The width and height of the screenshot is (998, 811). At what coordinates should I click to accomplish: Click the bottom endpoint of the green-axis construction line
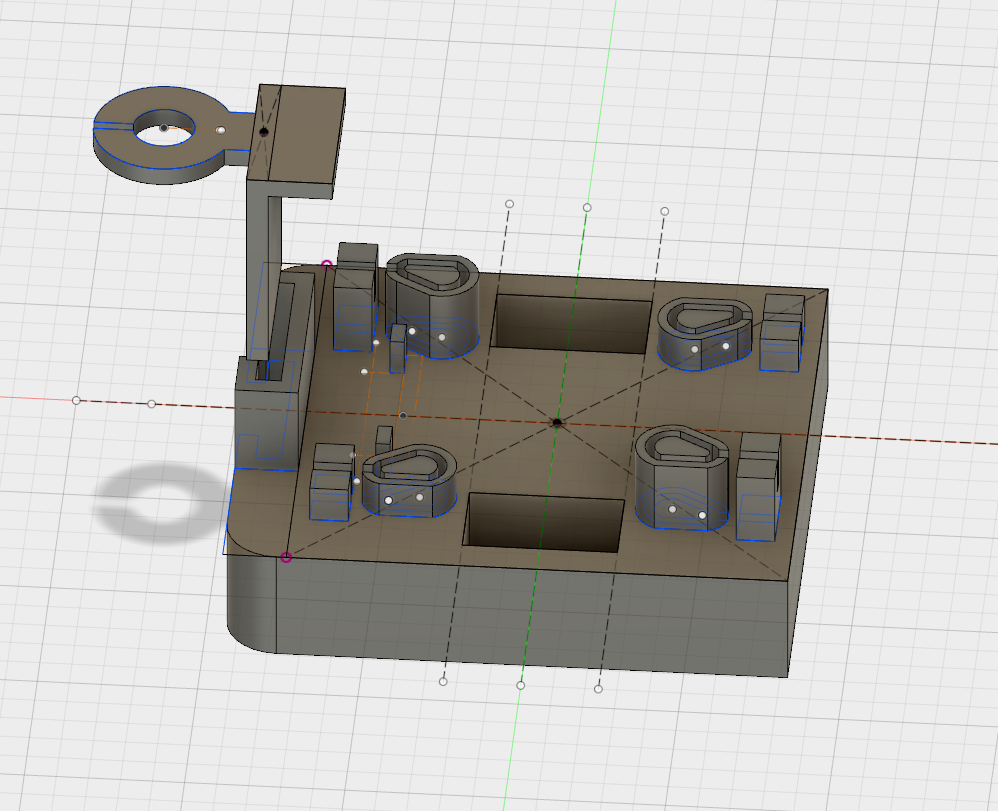[521, 686]
